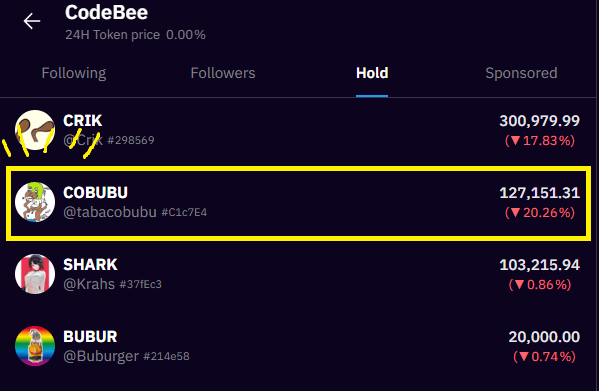Open the @Krahs handle
Viewport: 599px width, 391px height.
coord(89,284)
